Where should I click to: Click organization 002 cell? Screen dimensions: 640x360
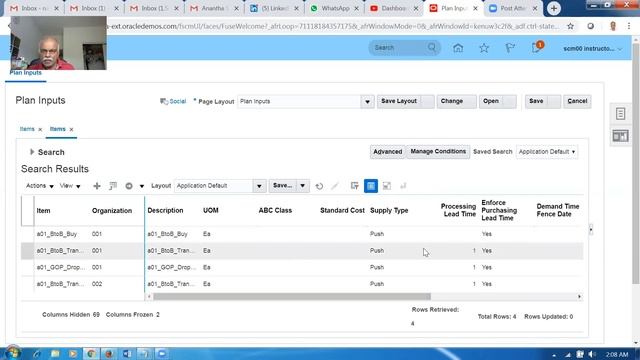(97, 284)
